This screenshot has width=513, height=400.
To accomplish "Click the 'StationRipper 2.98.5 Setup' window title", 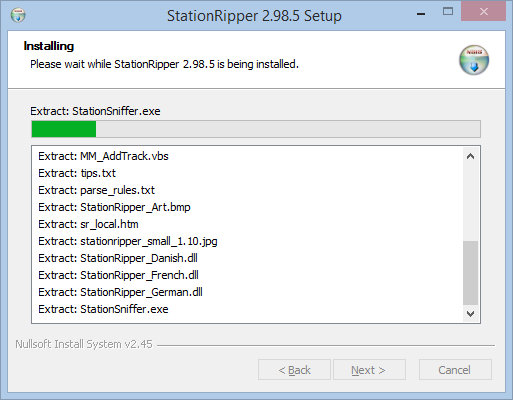I will click(254, 16).
